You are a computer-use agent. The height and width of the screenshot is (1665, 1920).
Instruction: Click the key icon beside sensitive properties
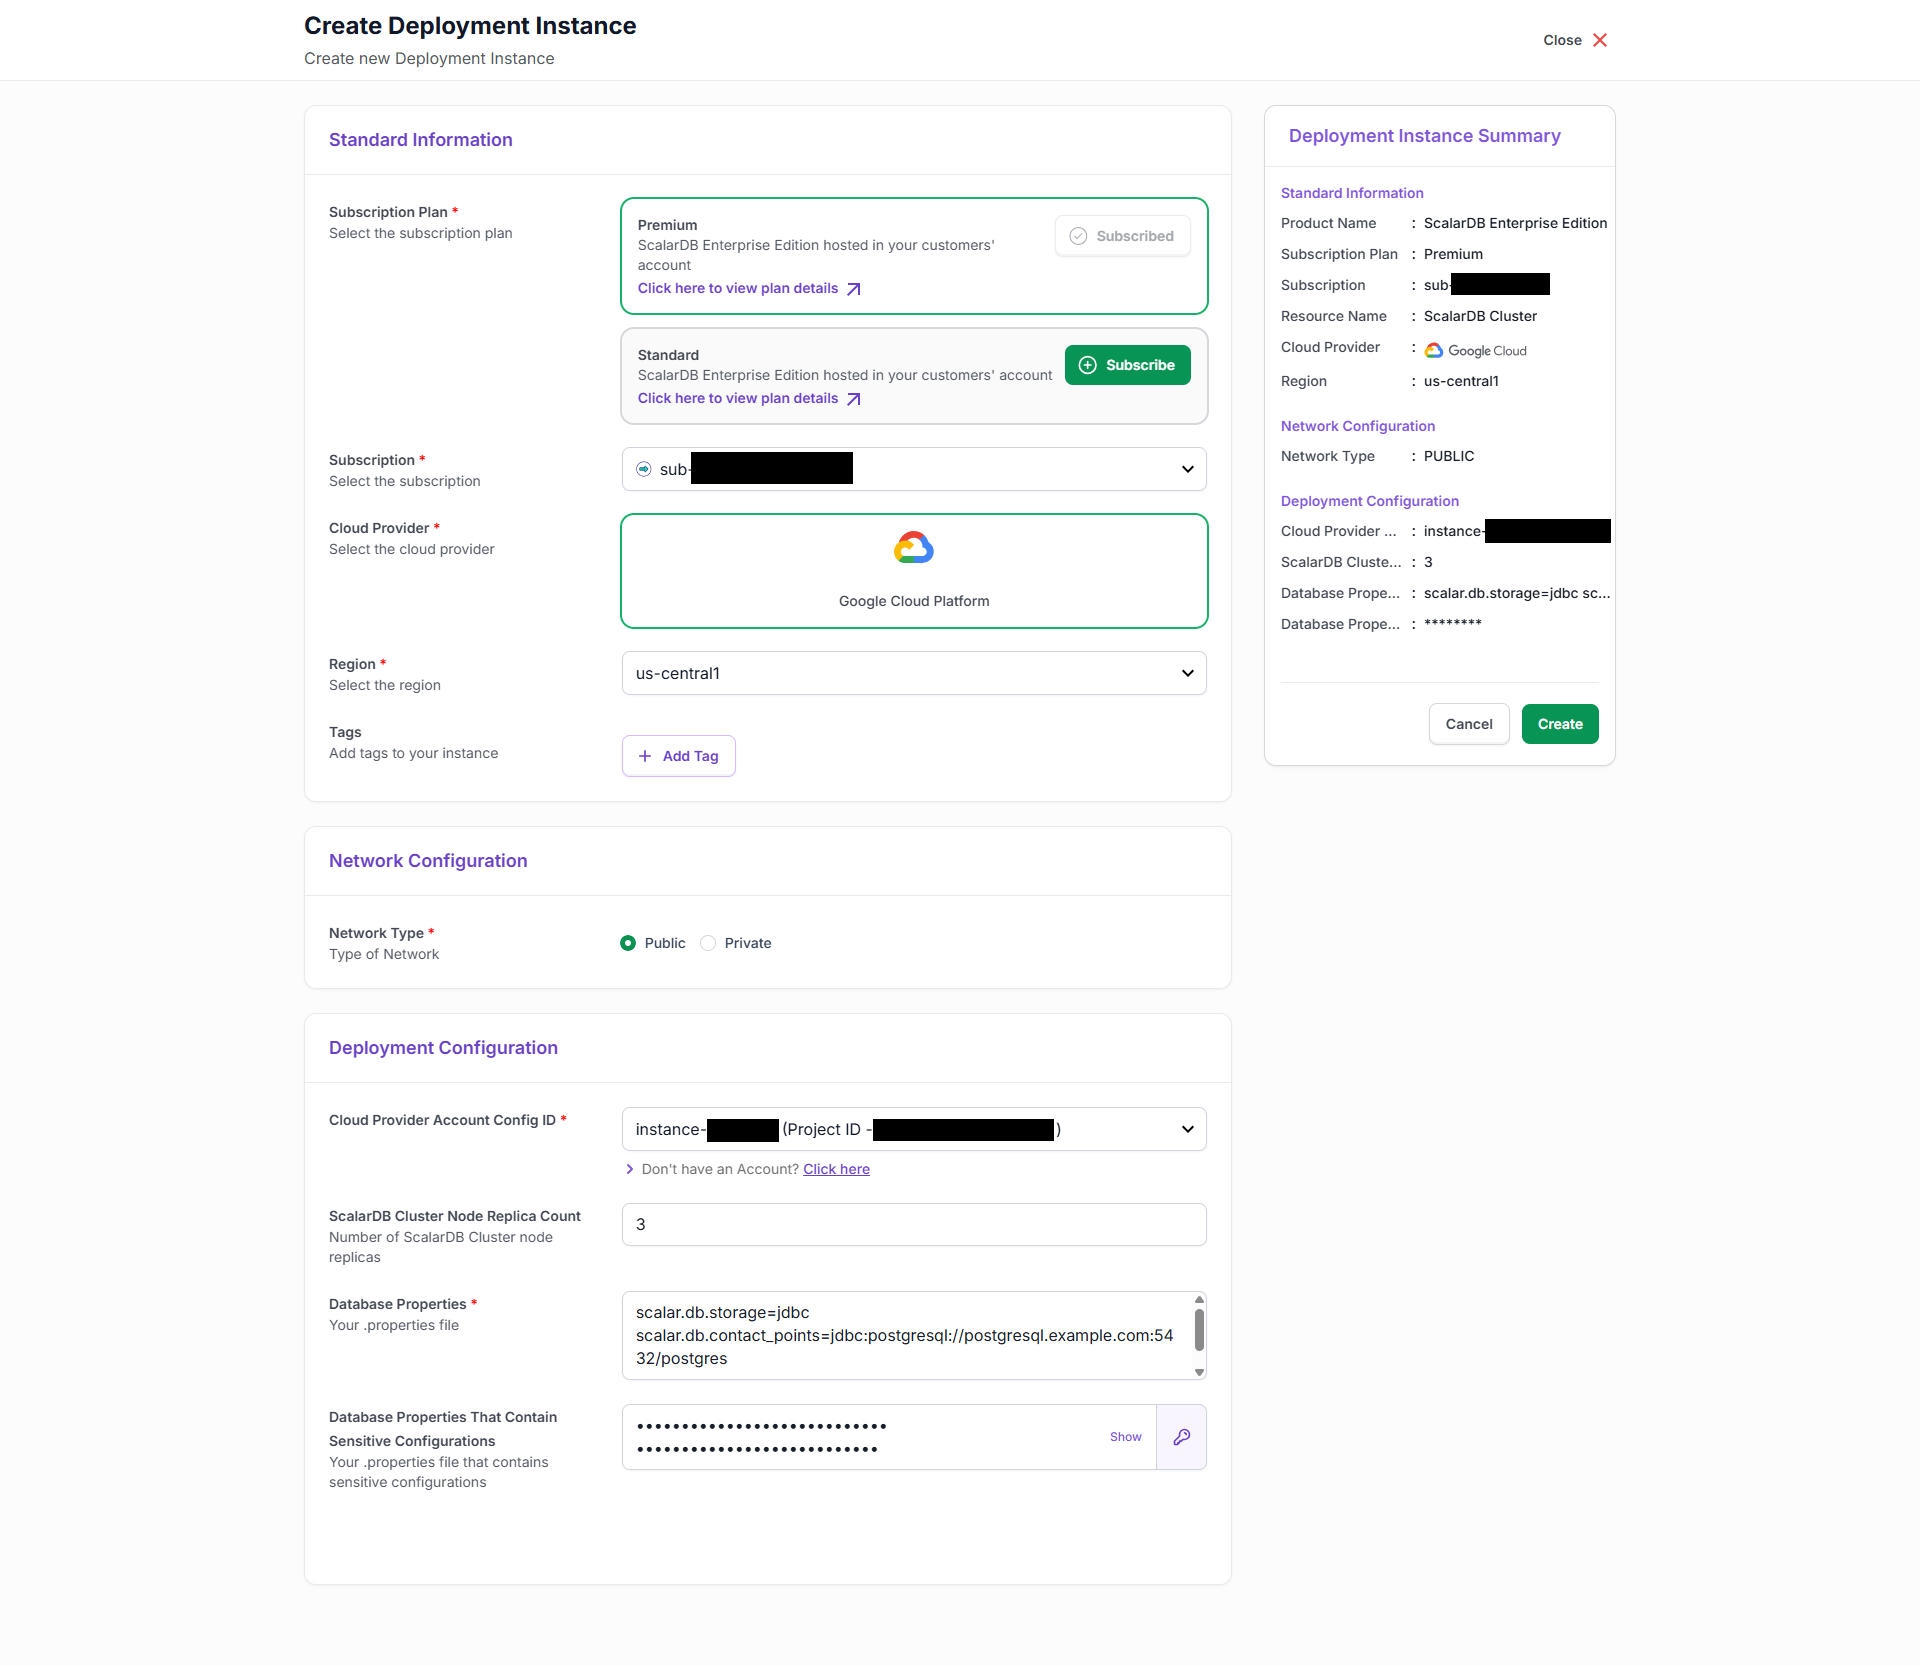pyautogui.click(x=1181, y=1437)
